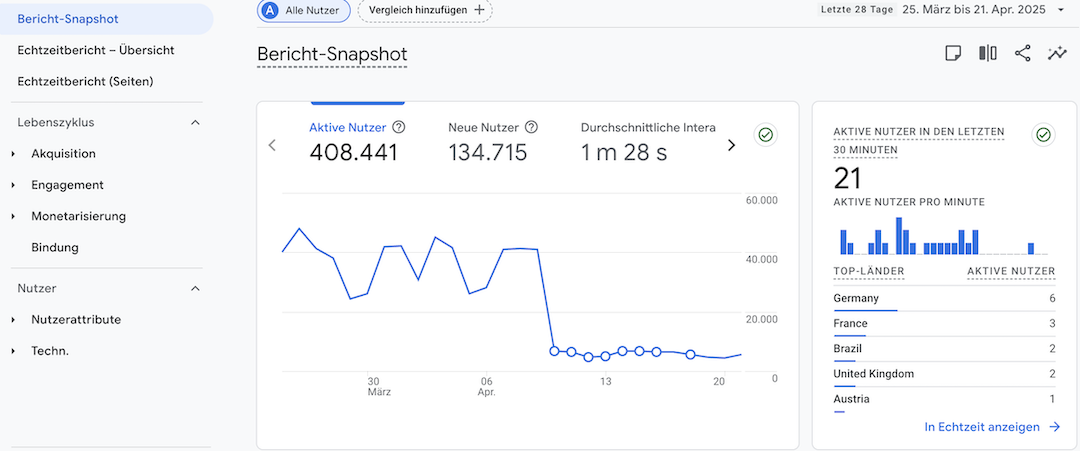
Task: Click help icon next to Aktive Nutzer
Action: pyautogui.click(x=398, y=127)
